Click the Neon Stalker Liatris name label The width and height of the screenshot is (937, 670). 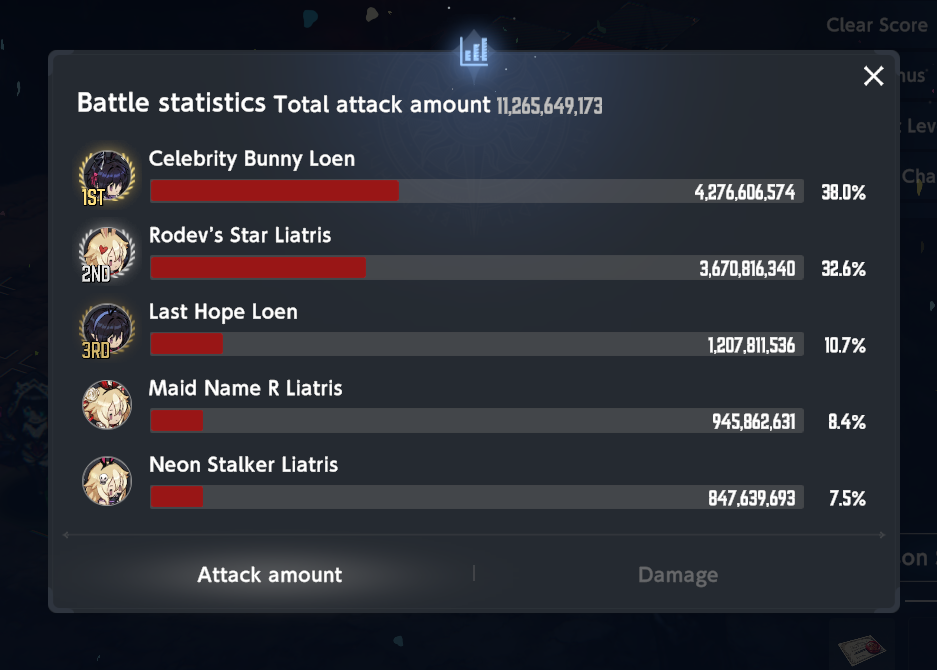click(x=243, y=465)
